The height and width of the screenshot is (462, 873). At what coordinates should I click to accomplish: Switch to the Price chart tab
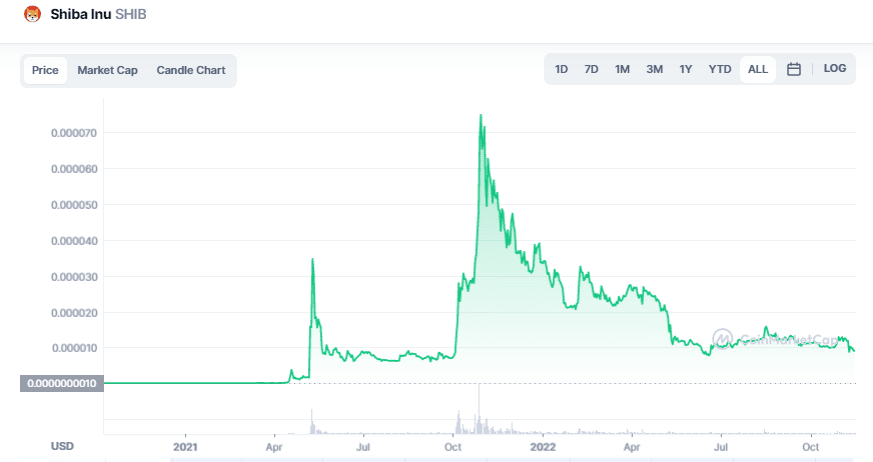pos(45,70)
